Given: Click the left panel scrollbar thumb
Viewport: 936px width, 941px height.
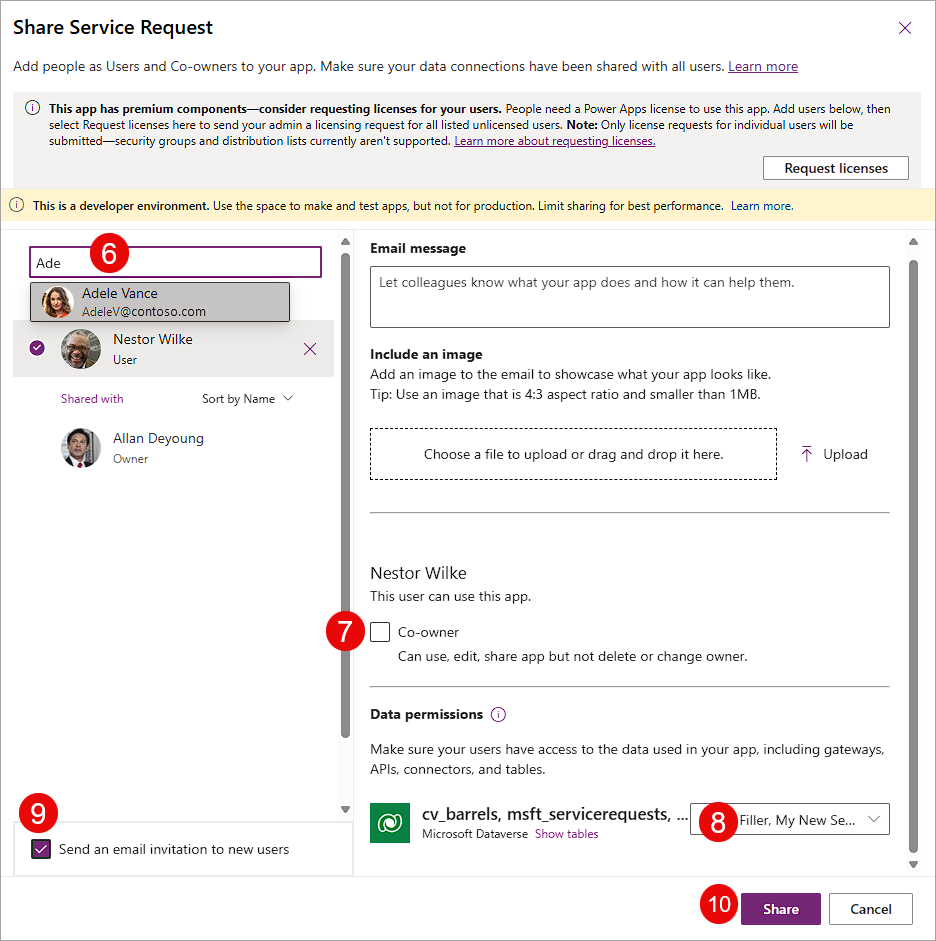Looking at the screenshot, I should point(346,495).
